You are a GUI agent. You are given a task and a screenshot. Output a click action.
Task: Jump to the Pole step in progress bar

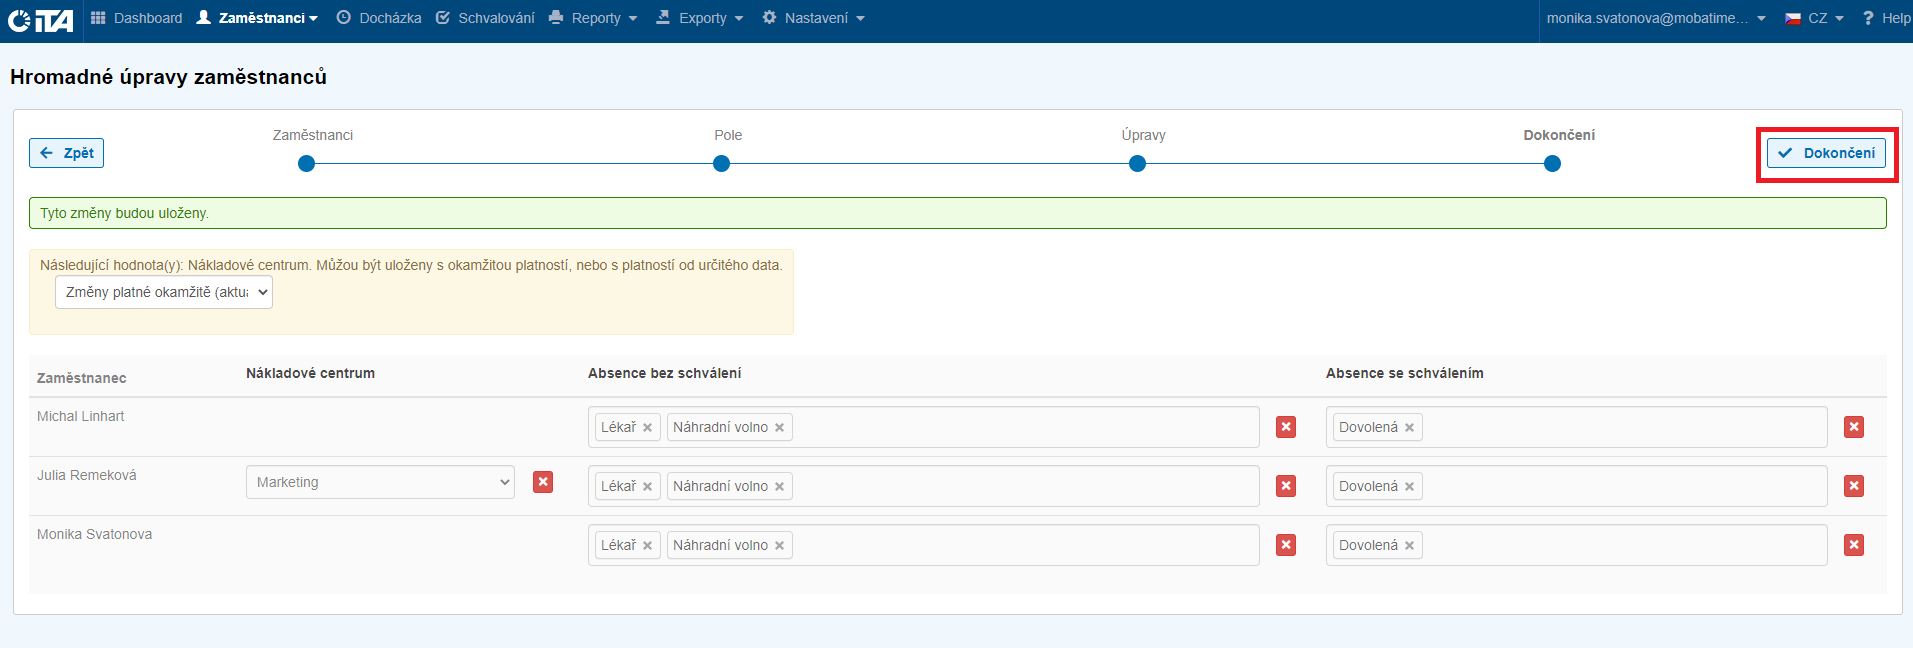[x=721, y=164]
